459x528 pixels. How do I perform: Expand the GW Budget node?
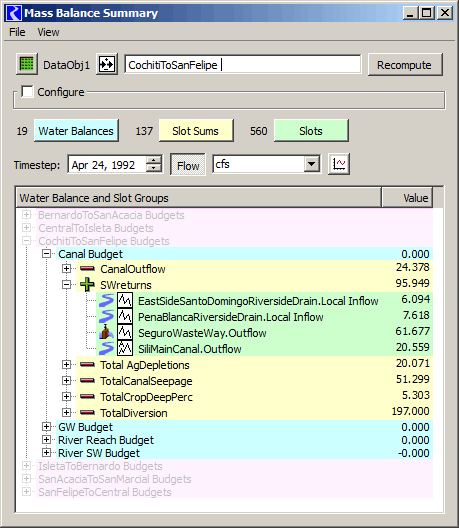click(x=46, y=427)
